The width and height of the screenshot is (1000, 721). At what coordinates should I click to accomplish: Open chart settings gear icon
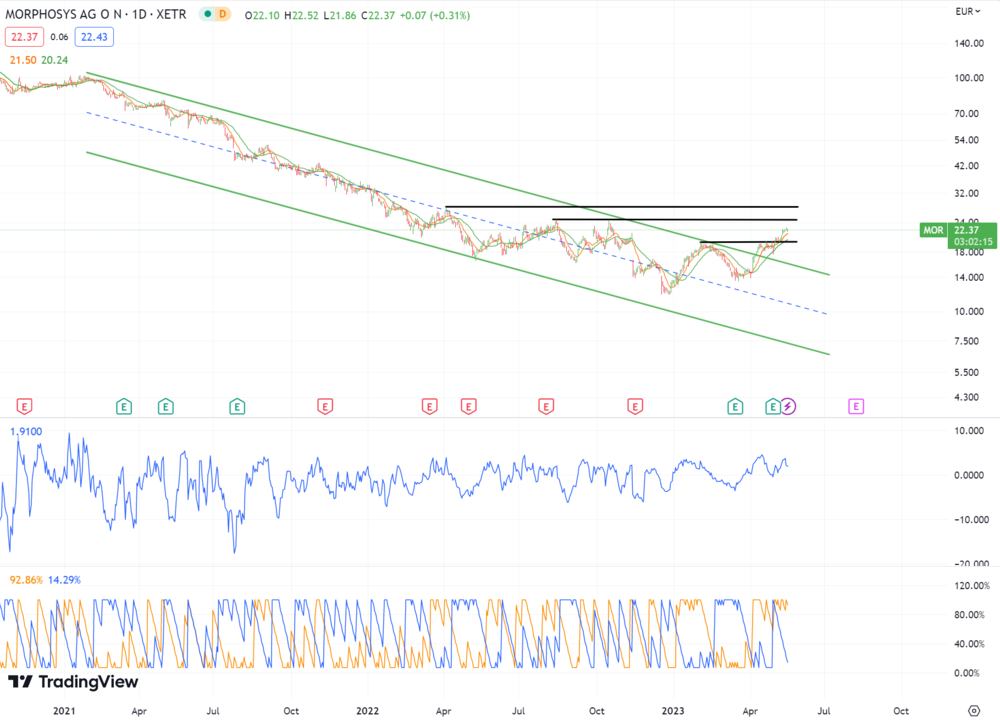pos(973,710)
